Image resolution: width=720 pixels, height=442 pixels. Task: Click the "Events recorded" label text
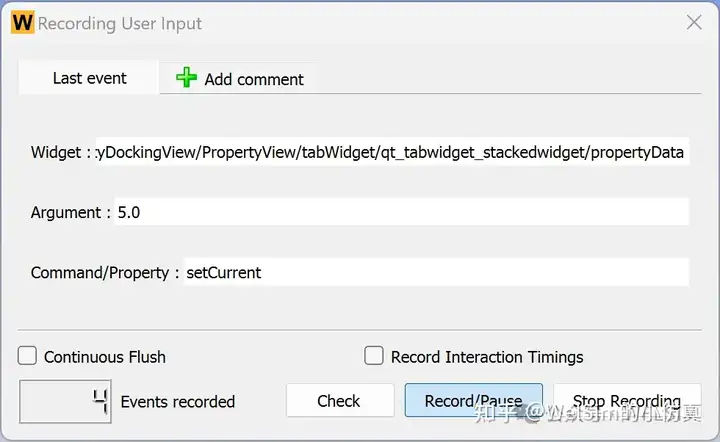tap(178, 402)
